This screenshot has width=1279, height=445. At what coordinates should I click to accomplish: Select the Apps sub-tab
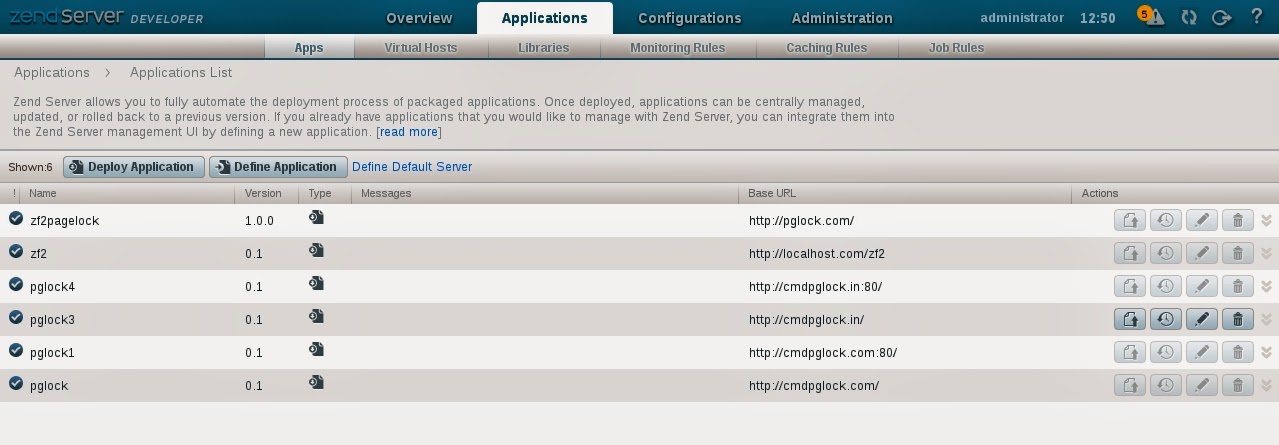309,48
